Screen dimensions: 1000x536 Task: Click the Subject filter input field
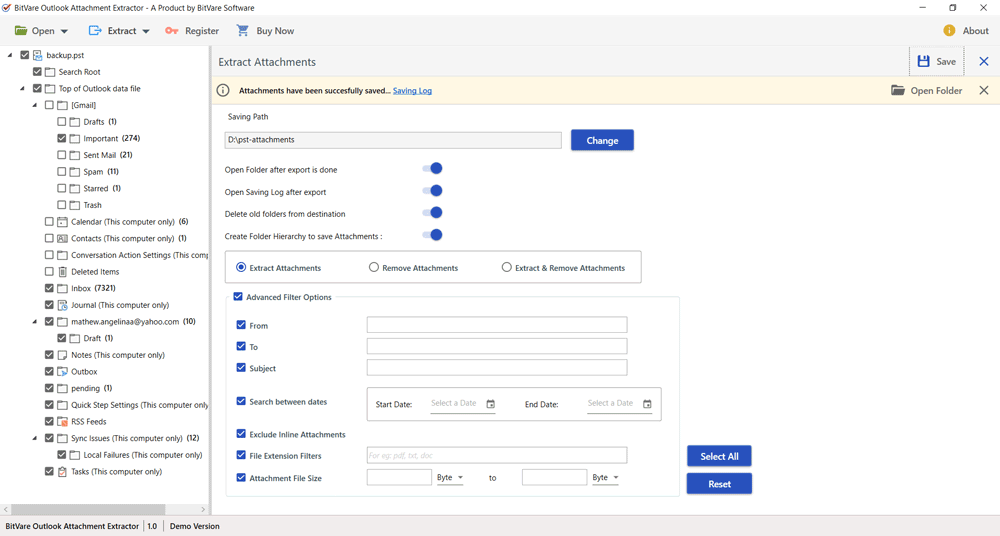(497, 368)
